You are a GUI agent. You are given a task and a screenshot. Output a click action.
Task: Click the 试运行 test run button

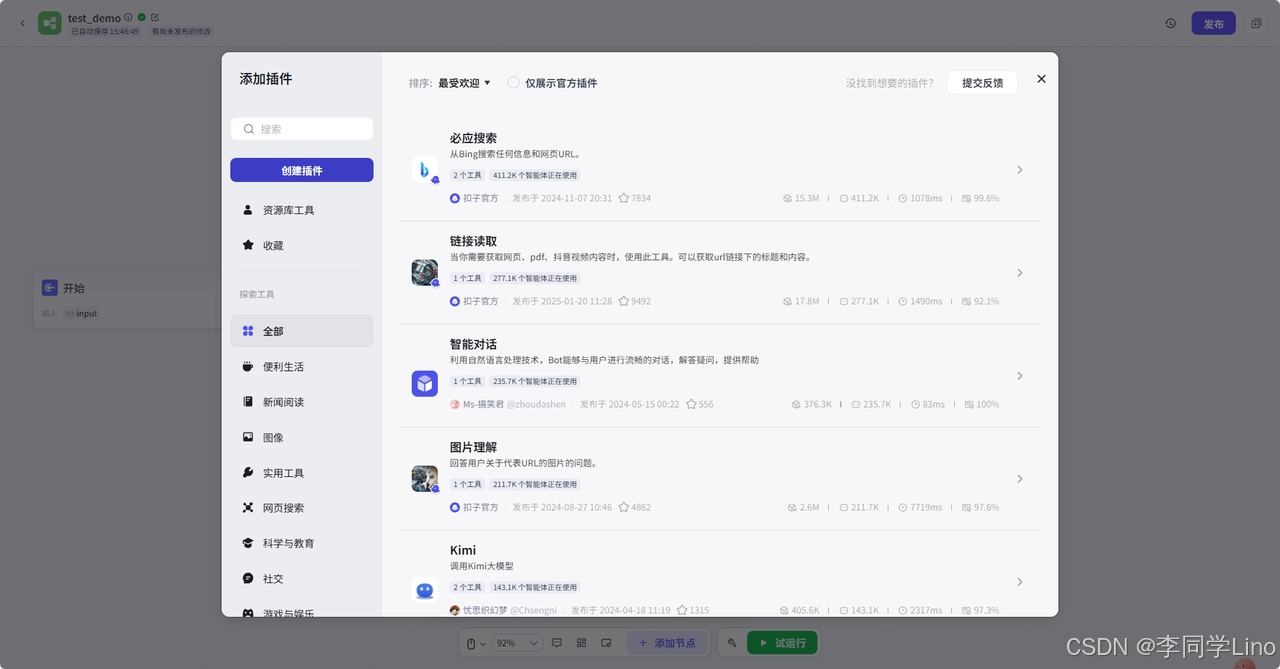pyautogui.click(x=782, y=643)
